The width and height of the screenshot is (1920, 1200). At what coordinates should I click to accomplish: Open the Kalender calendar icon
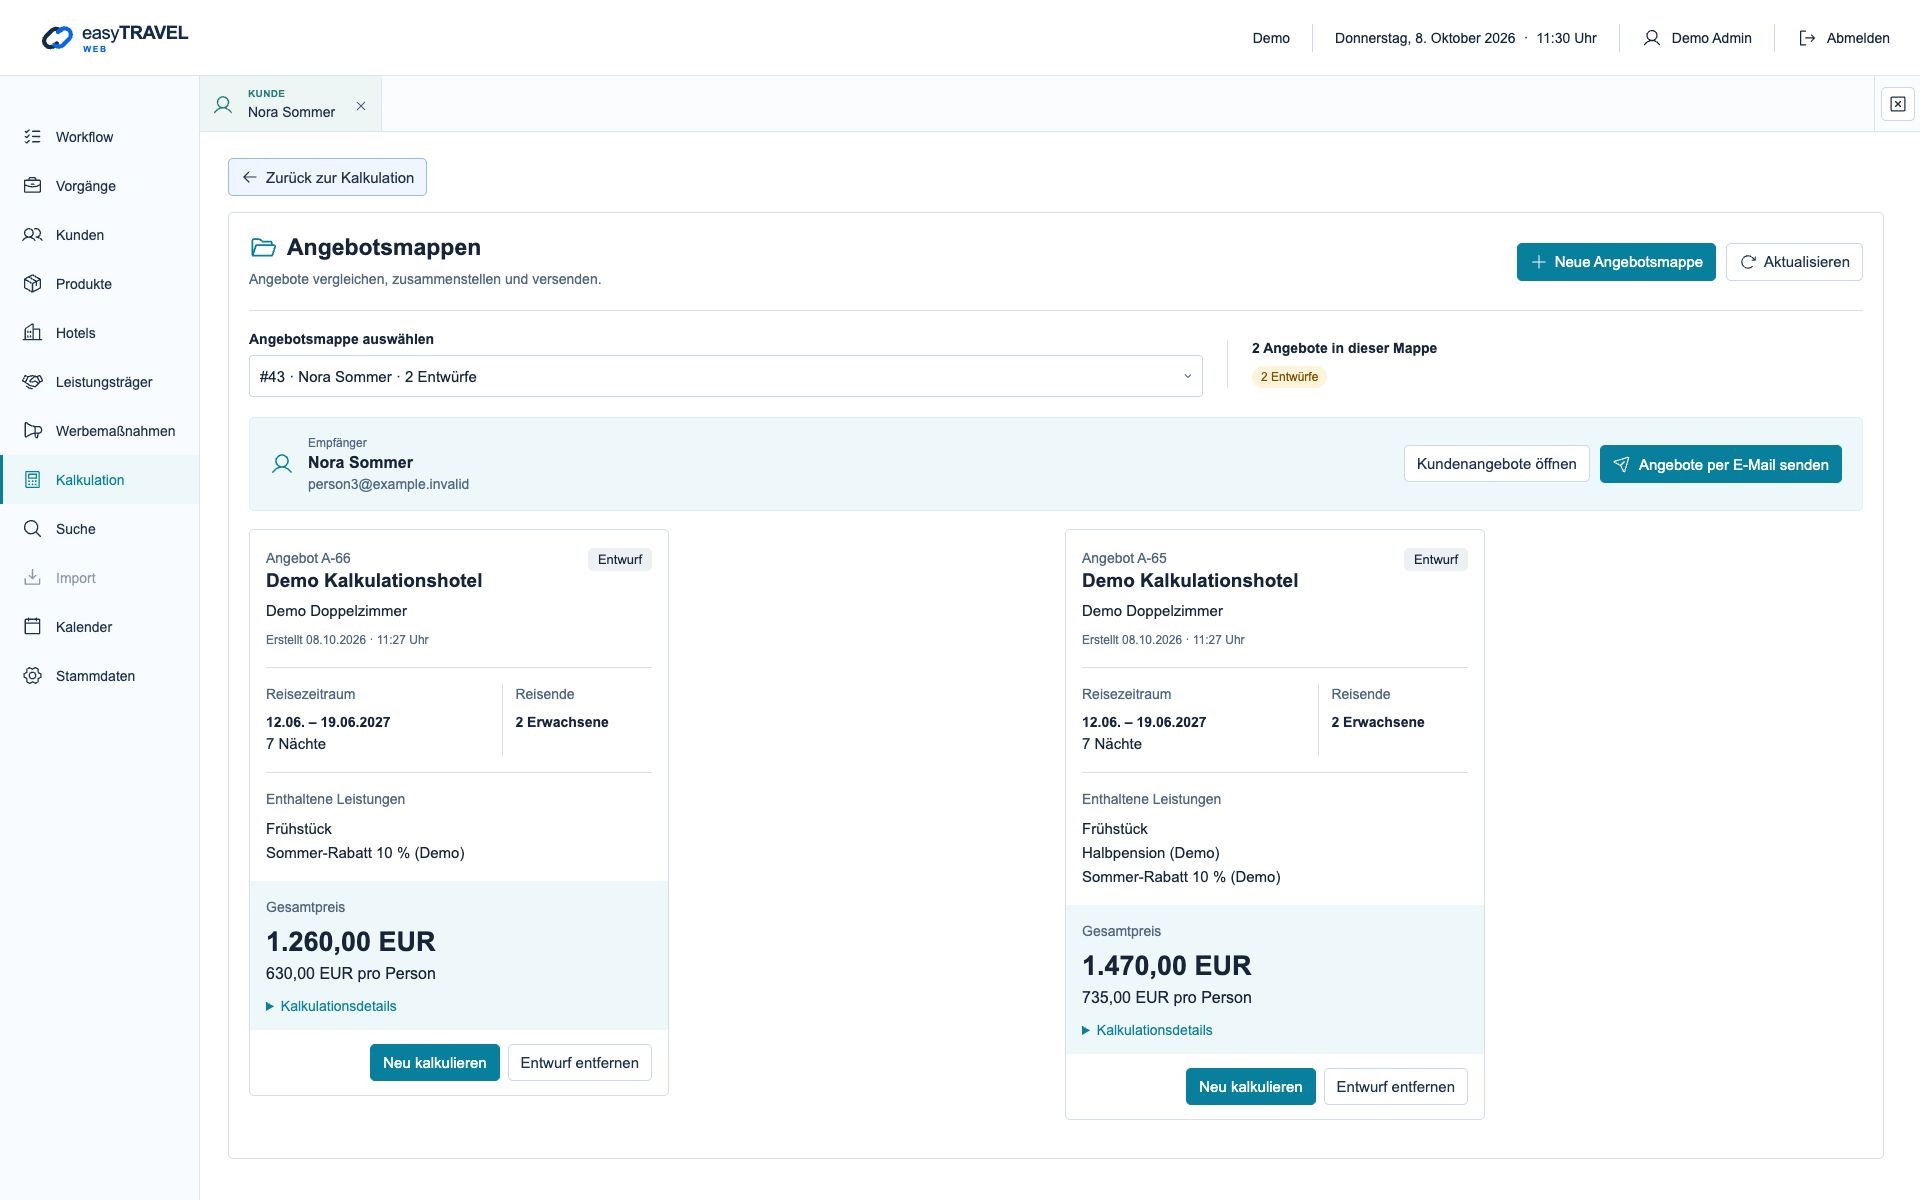[x=33, y=627]
